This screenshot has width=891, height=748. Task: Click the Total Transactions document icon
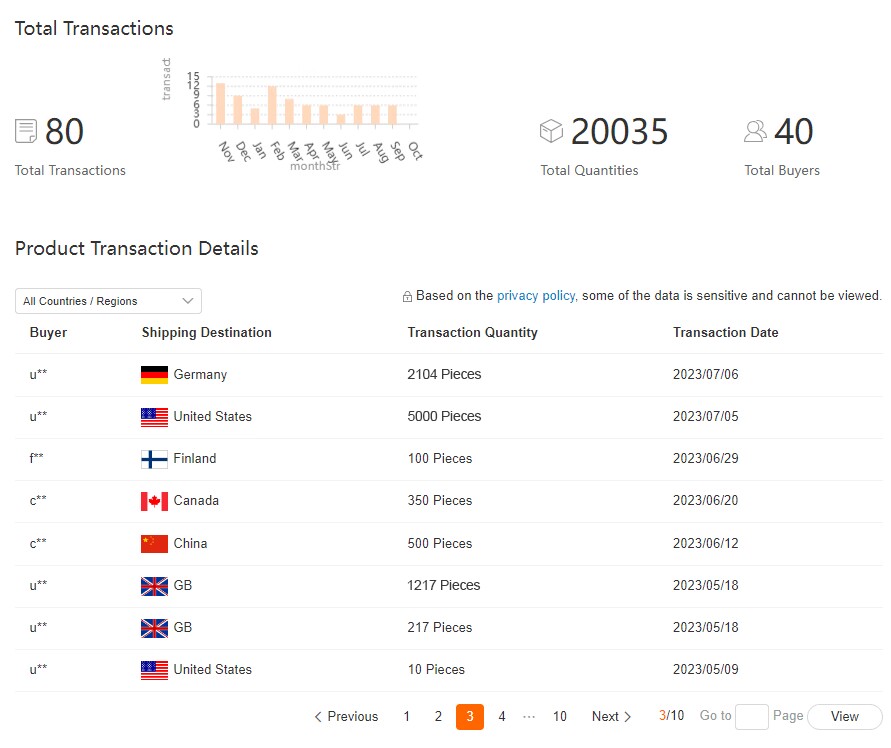coord(26,131)
